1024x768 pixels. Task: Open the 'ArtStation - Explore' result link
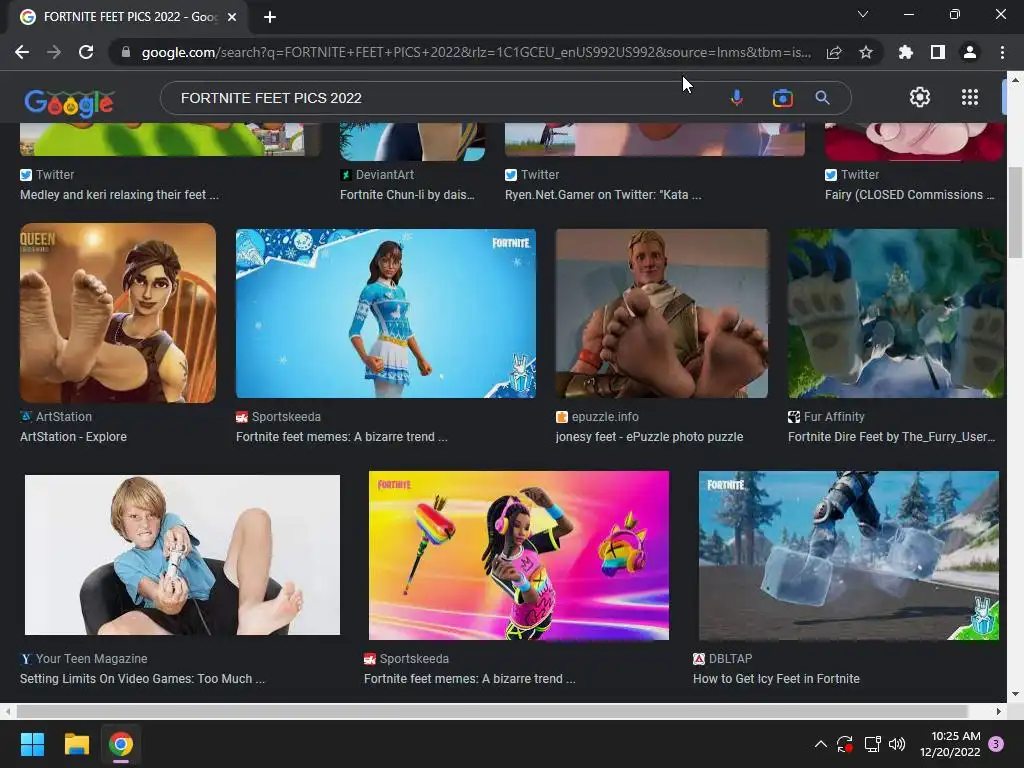(73, 437)
